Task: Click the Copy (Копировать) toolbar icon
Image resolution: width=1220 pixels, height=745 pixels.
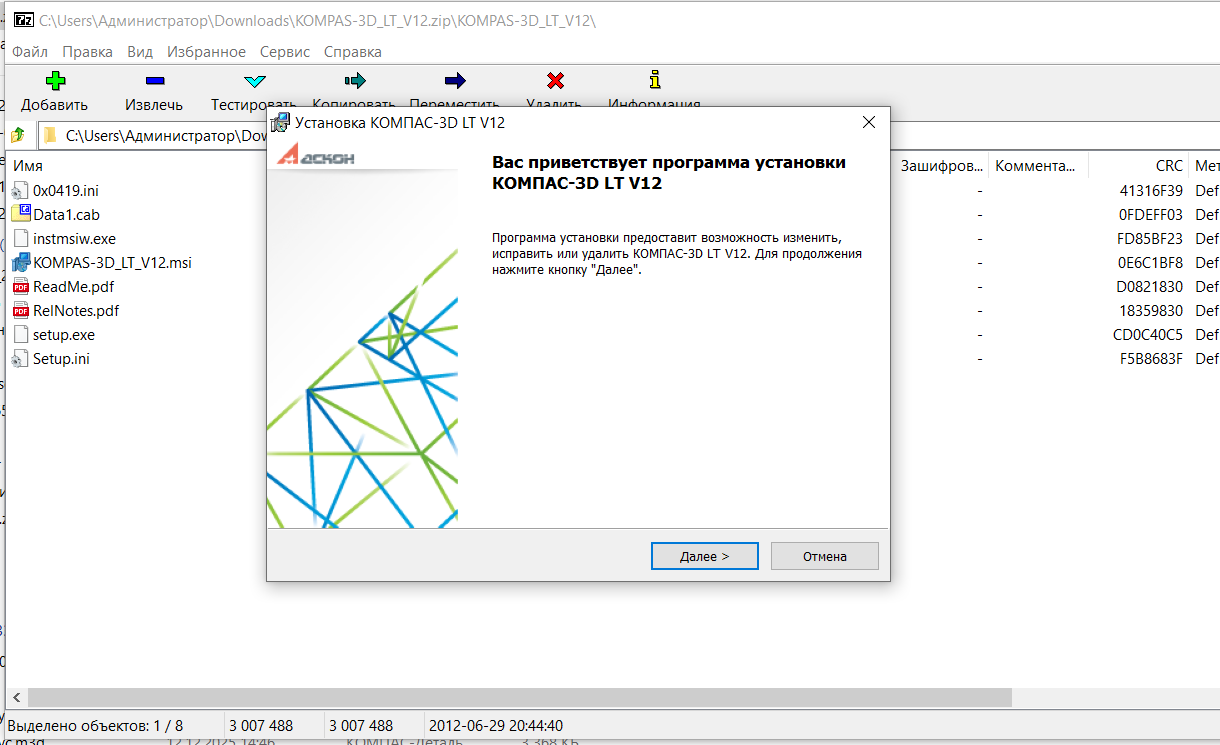Action: click(354, 81)
